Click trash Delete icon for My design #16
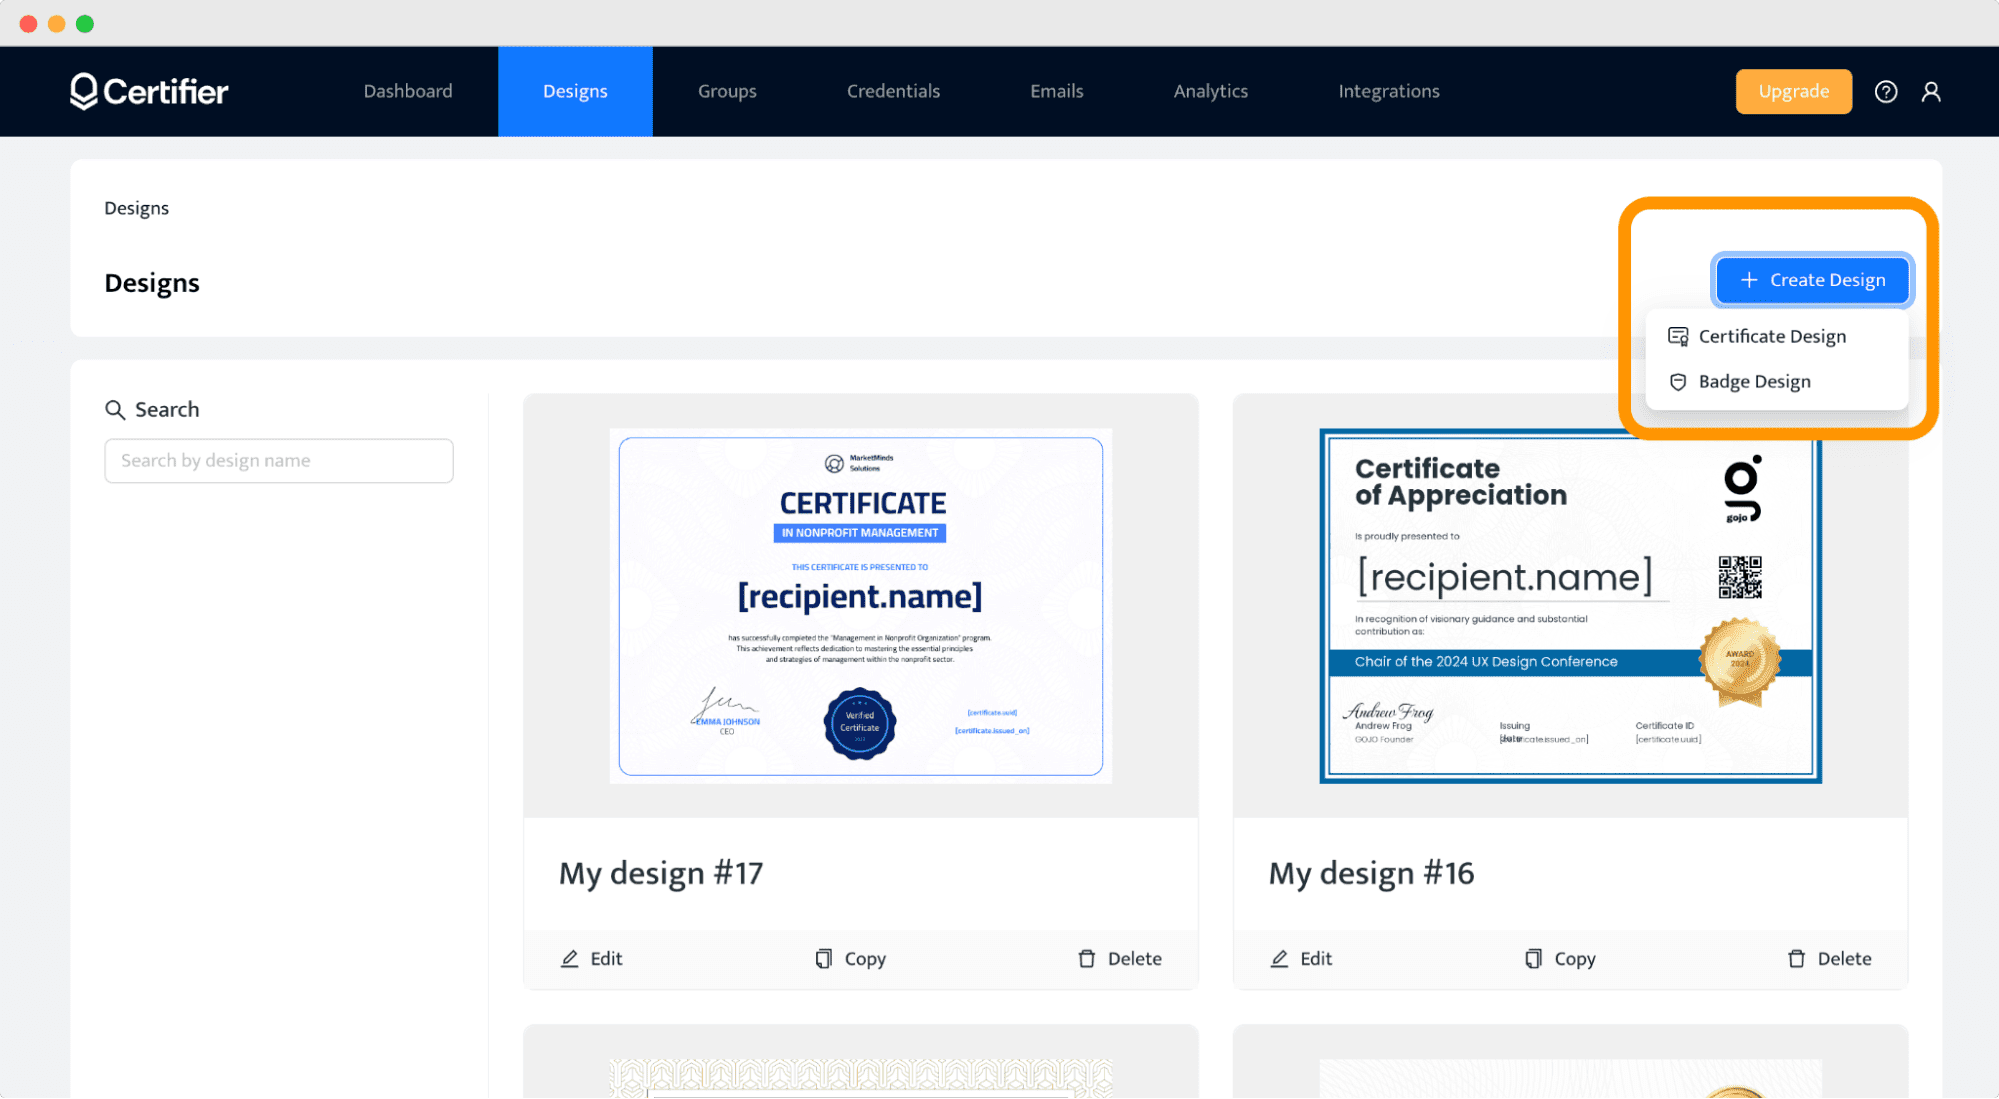1999x1099 pixels. [1796, 959]
